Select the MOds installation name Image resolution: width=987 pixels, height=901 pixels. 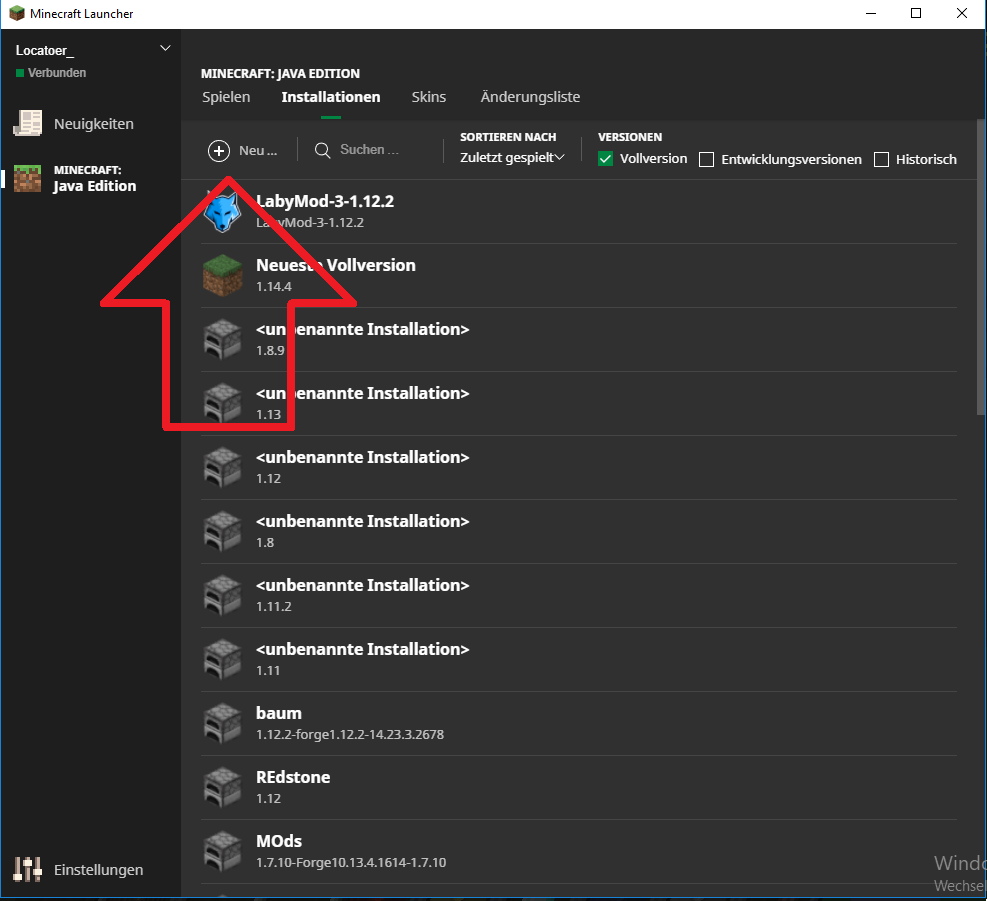[x=279, y=841]
